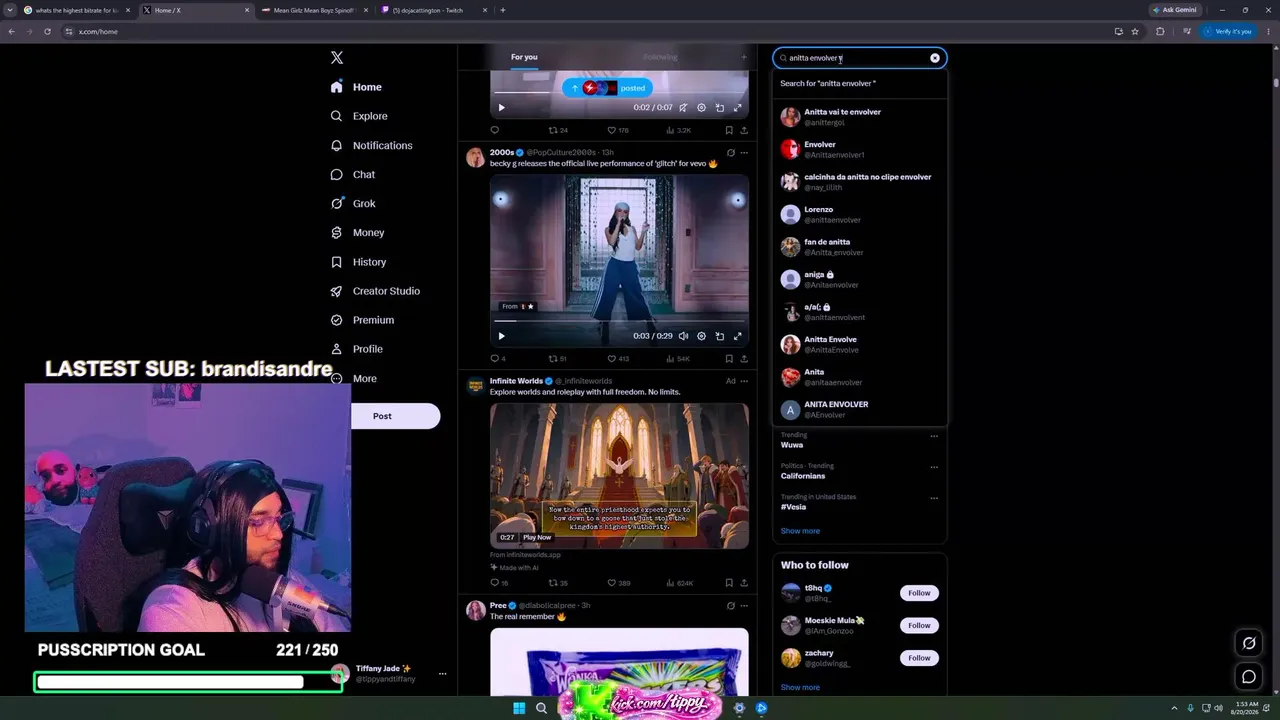1280x720 pixels.
Task: Seek on the becky g video progress bar
Action: [619, 321]
